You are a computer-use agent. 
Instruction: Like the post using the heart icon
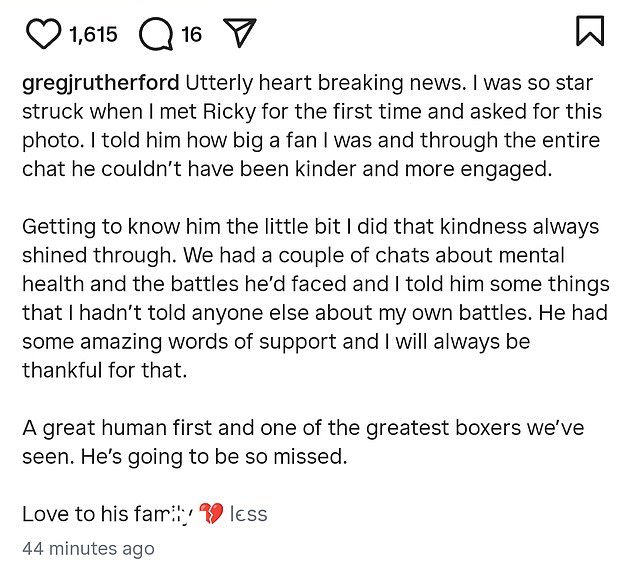[44, 34]
